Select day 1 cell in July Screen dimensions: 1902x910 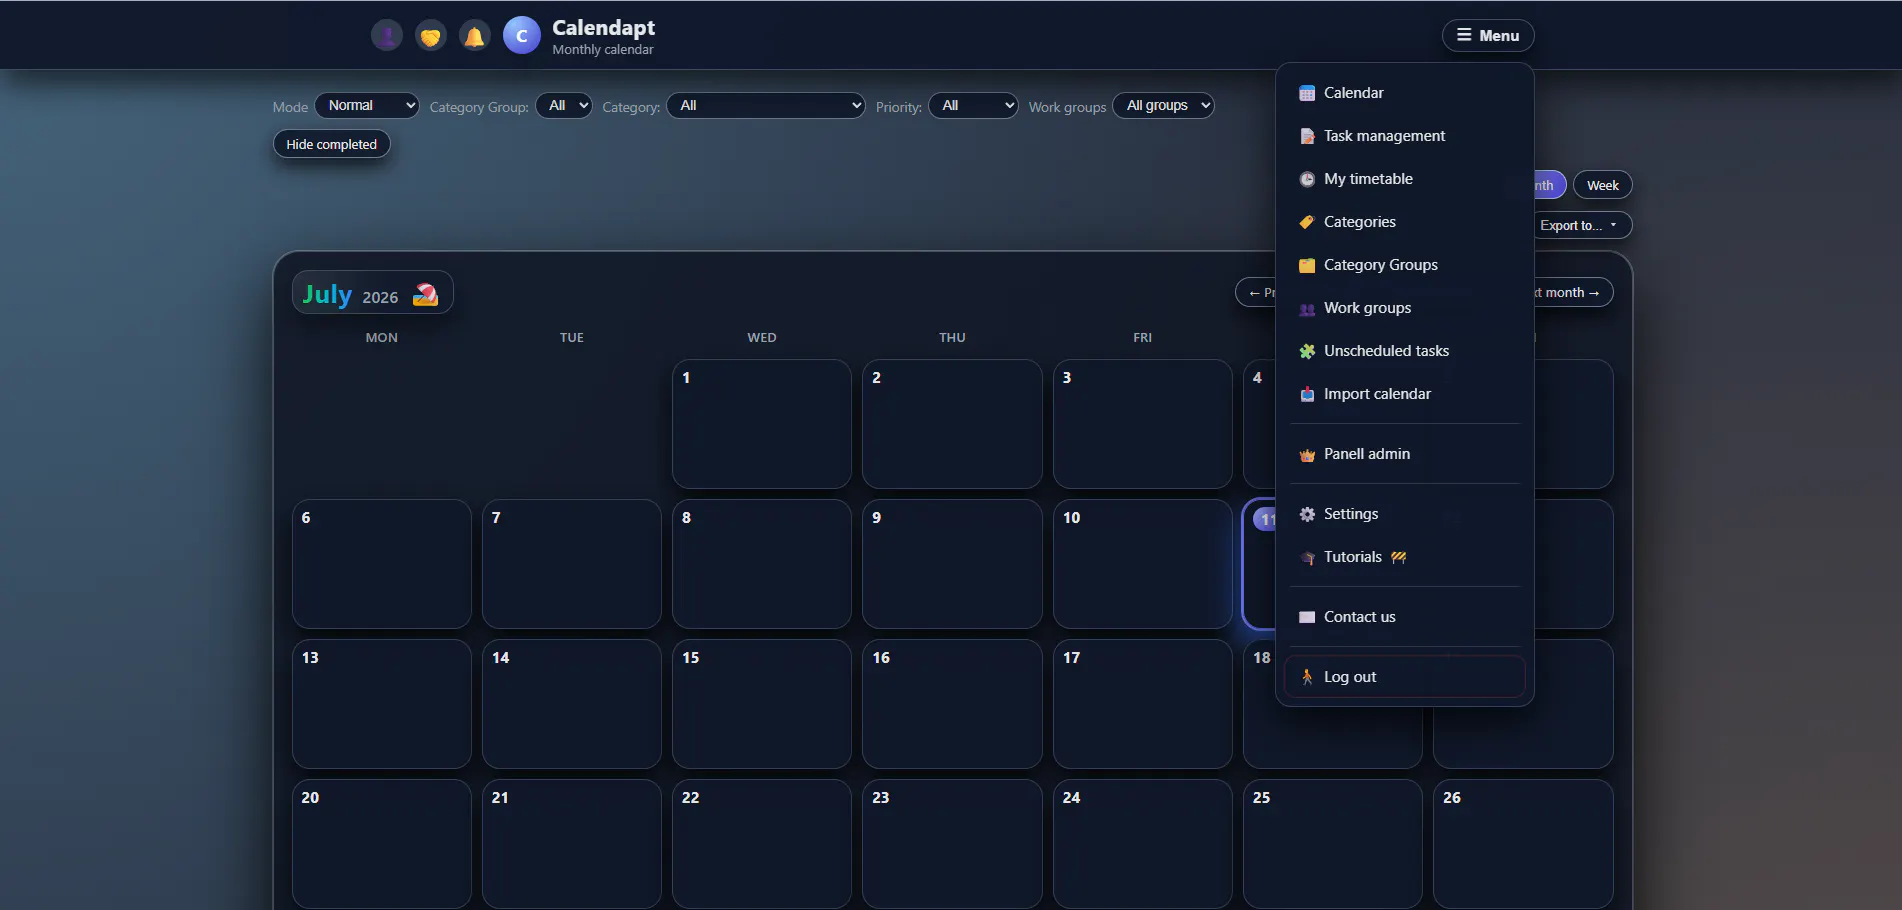click(x=762, y=424)
